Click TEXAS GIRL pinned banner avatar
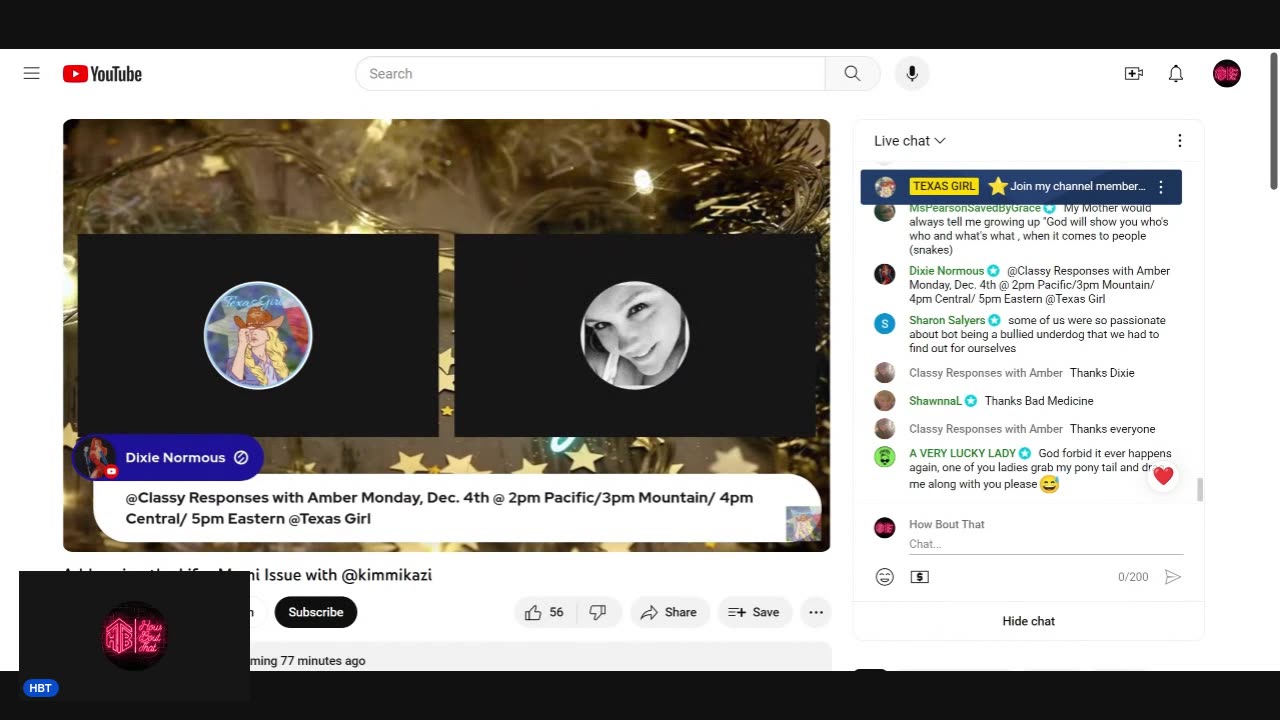1280x720 pixels. (885, 187)
